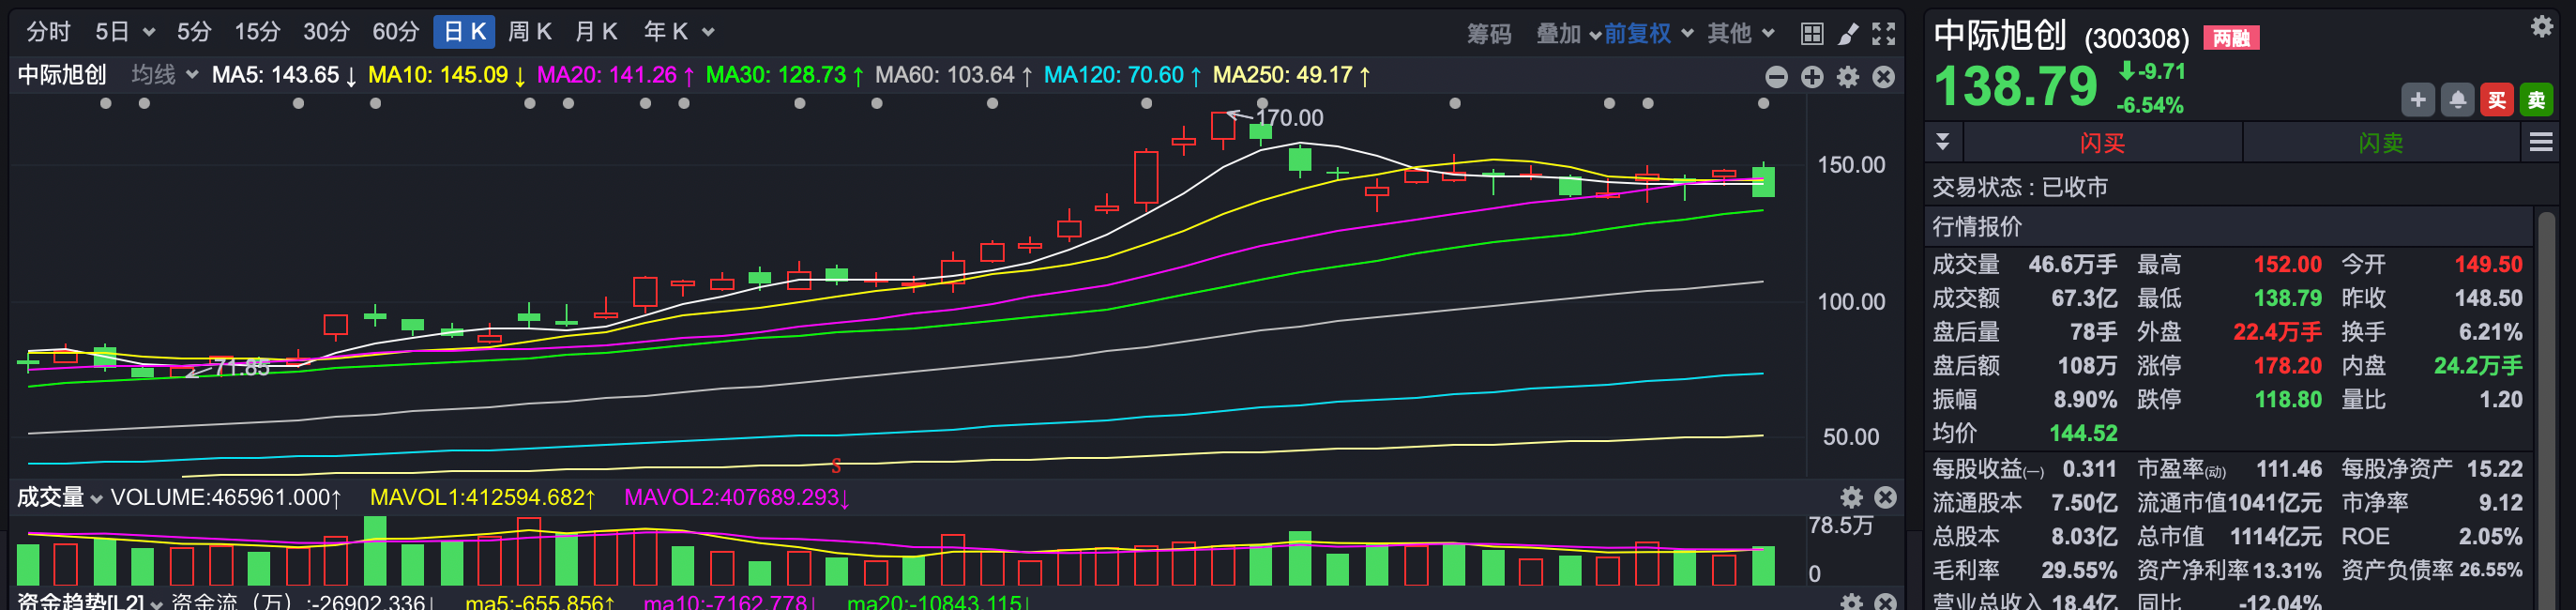The width and height of the screenshot is (2576, 610).
Task: Open the 前复权 adjustment dropdown
Action: pyautogui.click(x=1648, y=33)
